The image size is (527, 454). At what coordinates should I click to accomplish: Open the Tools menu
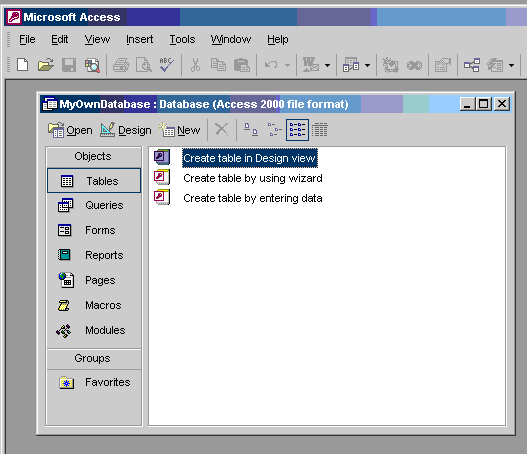point(182,39)
